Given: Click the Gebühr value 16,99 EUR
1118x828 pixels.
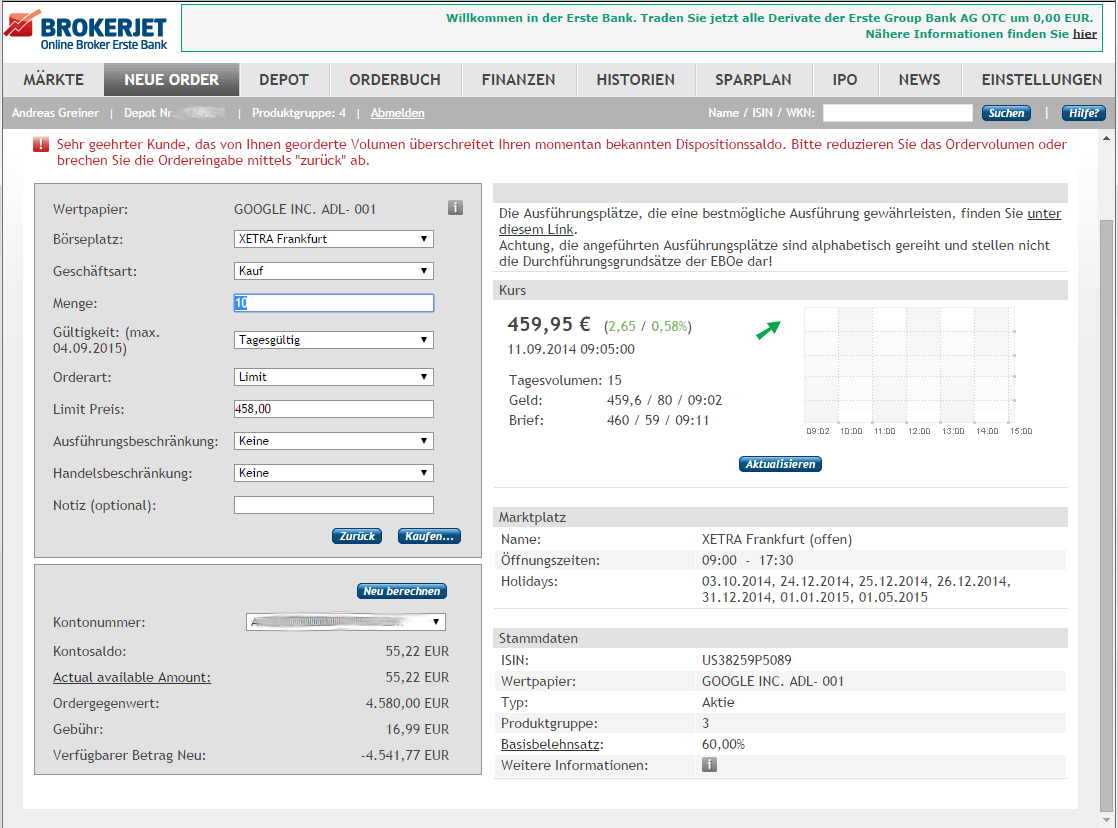Looking at the screenshot, I should click(418, 729).
